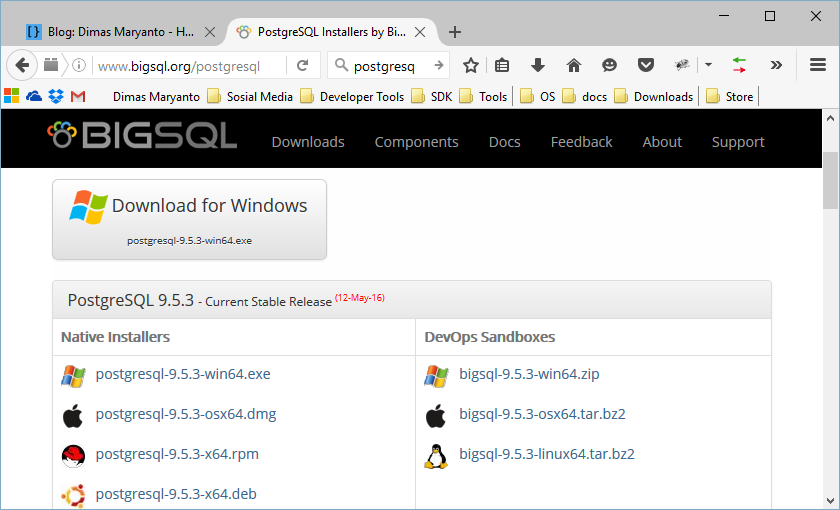Show bookmarks list icon in toolbar
The width and height of the screenshot is (840, 510).
pos(502,65)
